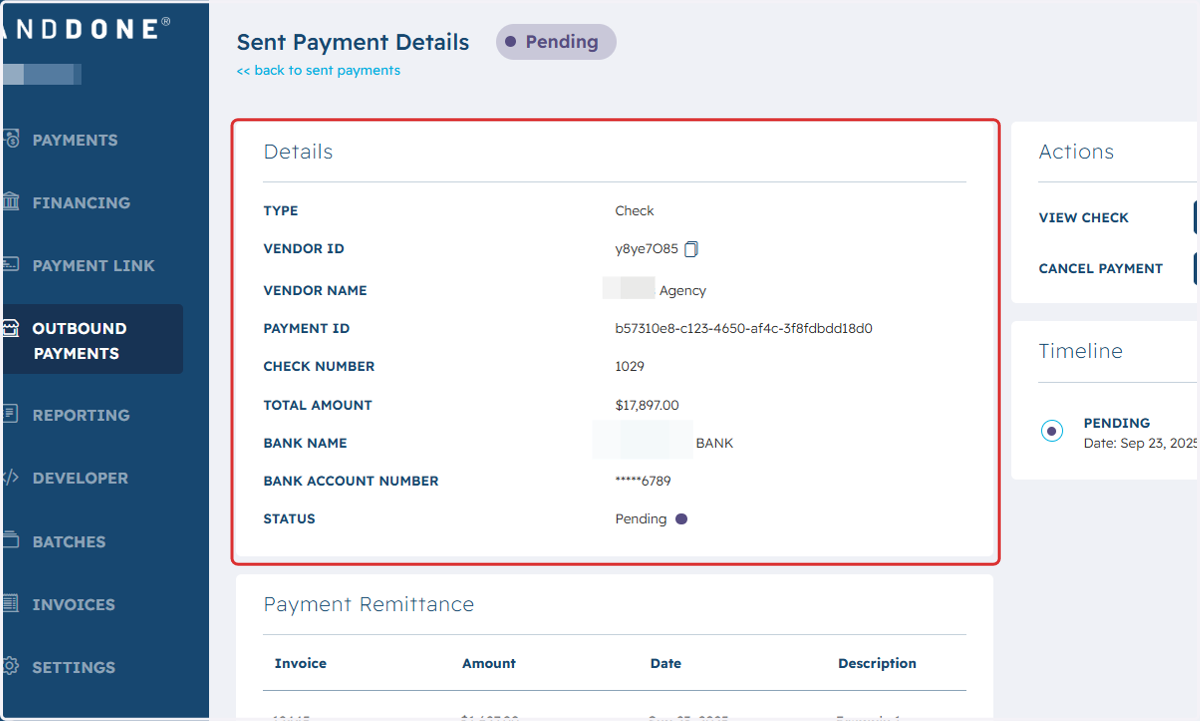The width and height of the screenshot is (1200, 721).
Task: Click the Developer code icon
Action: click(x=11, y=477)
